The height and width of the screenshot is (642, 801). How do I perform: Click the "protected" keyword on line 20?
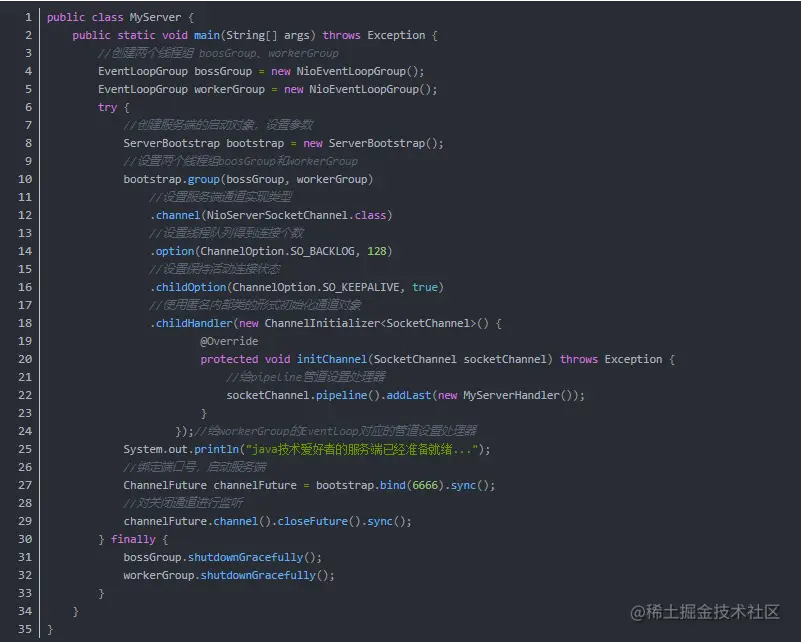229,359
